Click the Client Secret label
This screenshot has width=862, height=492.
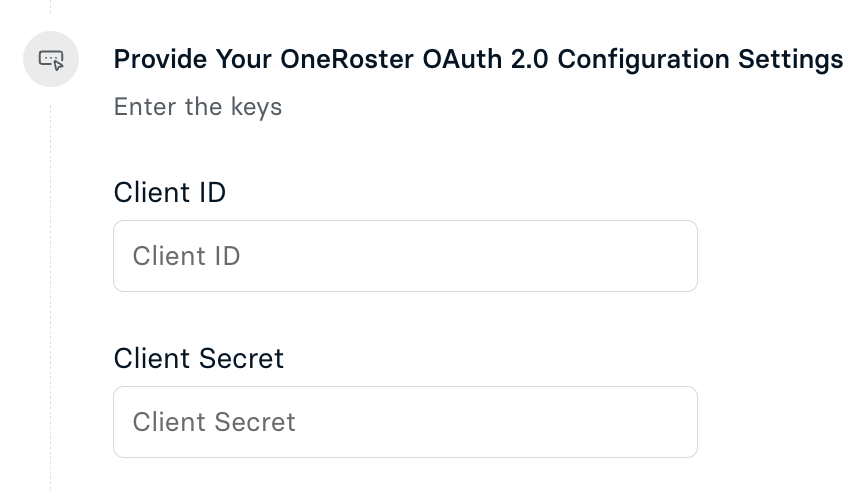198,358
